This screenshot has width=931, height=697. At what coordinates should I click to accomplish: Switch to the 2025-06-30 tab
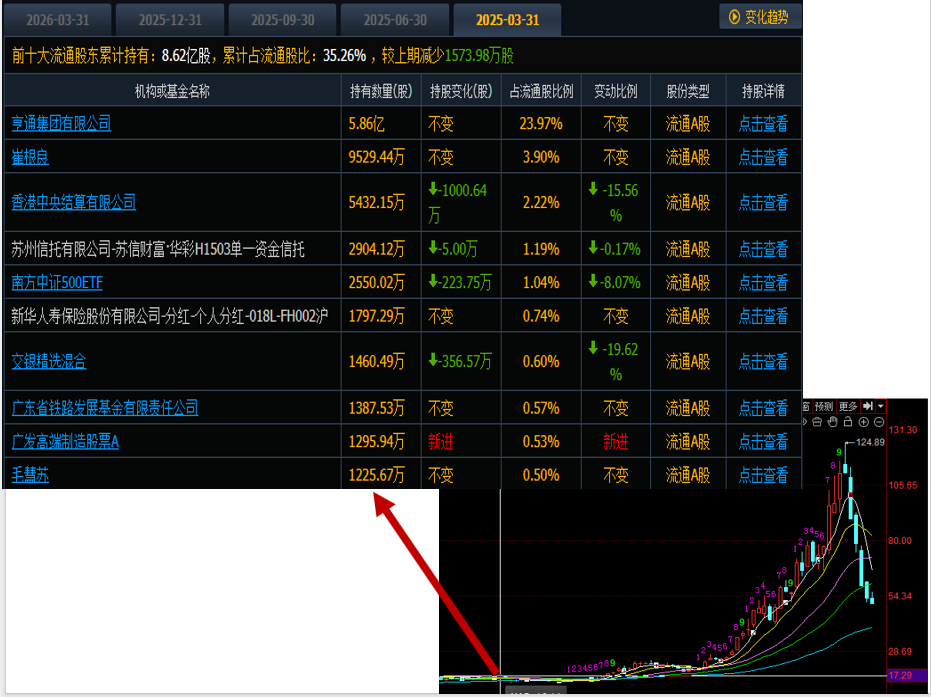[395, 20]
